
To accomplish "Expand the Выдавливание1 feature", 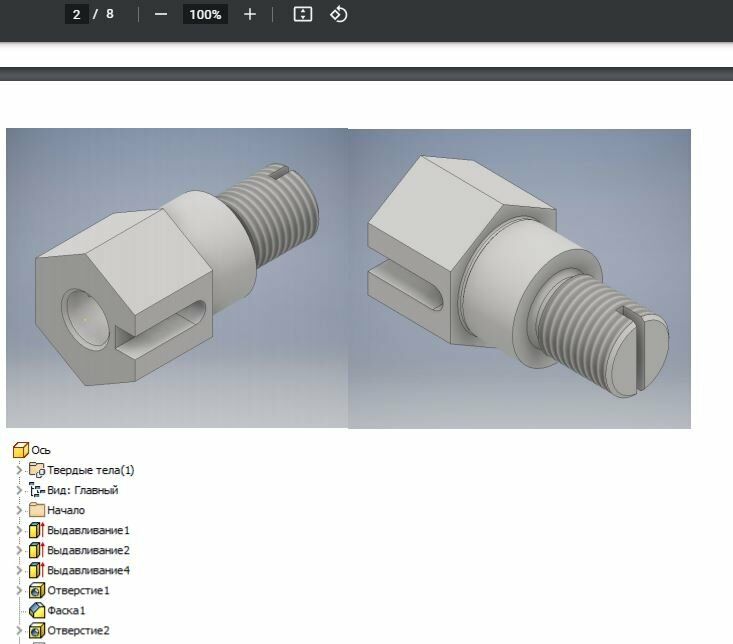I will (19, 530).
